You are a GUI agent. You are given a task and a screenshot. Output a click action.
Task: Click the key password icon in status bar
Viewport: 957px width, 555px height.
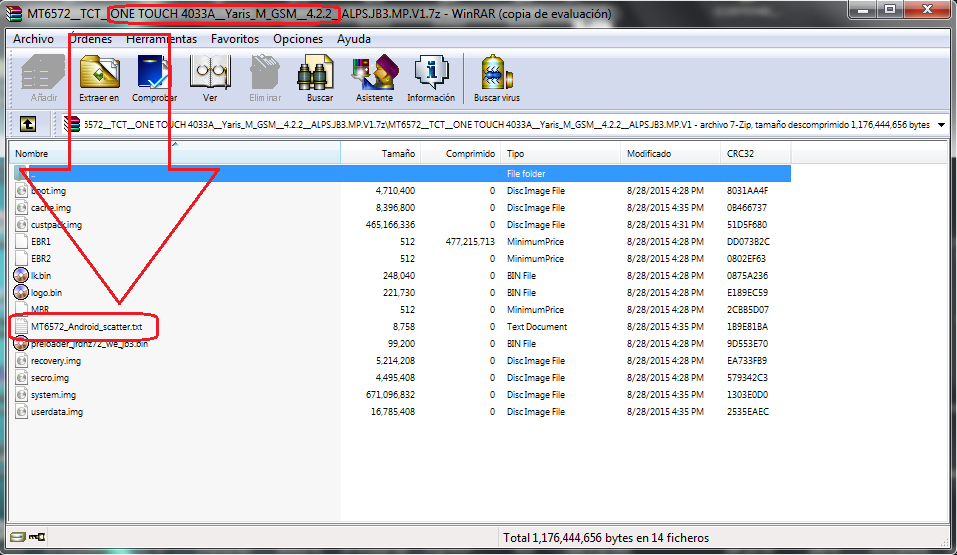[x=37, y=537]
